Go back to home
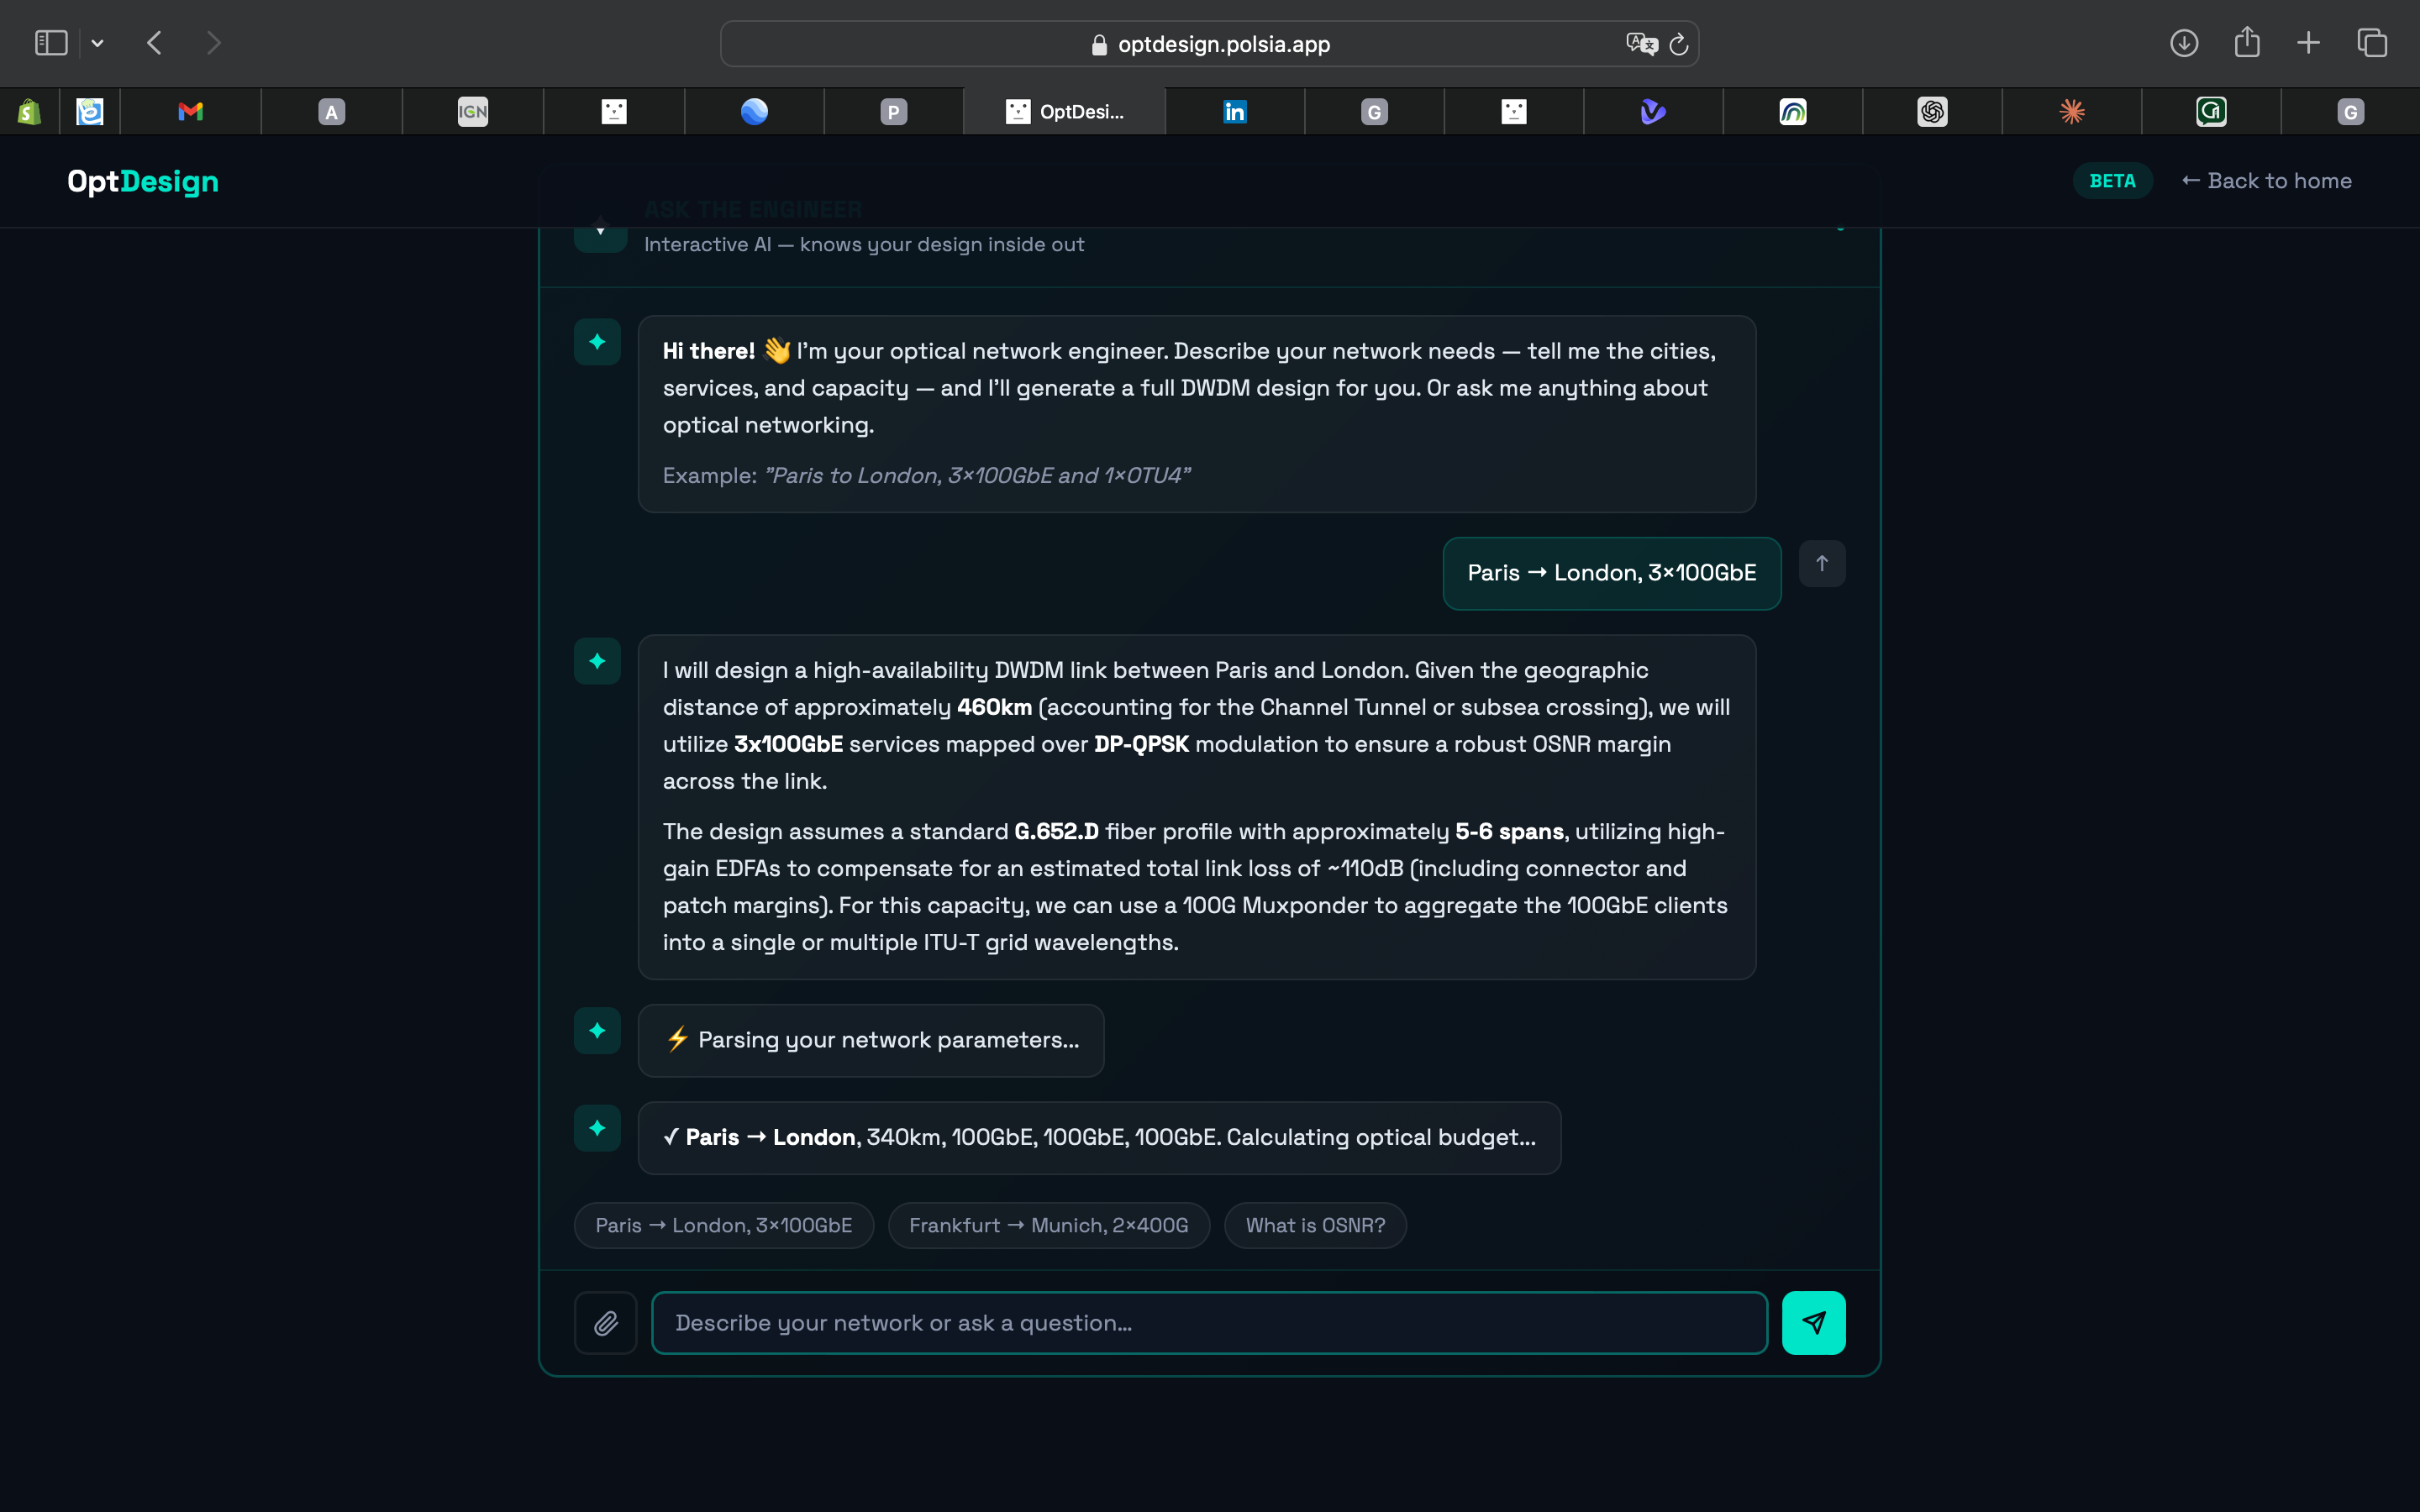This screenshot has width=2420, height=1512. click(2266, 181)
